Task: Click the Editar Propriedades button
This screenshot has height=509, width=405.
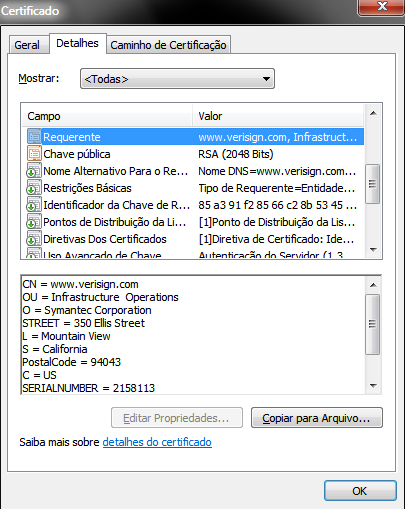Action: pyautogui.click(x=176, y=418)
